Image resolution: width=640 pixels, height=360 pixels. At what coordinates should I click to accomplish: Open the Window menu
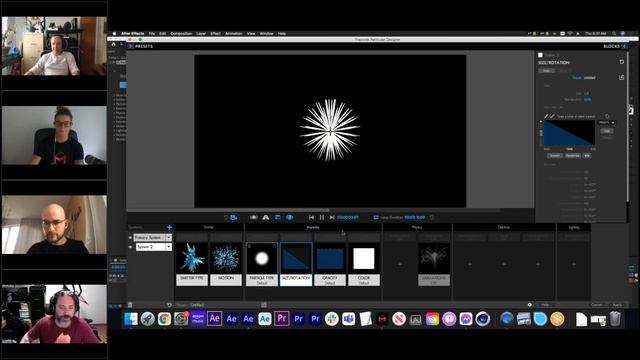(267, 33)
